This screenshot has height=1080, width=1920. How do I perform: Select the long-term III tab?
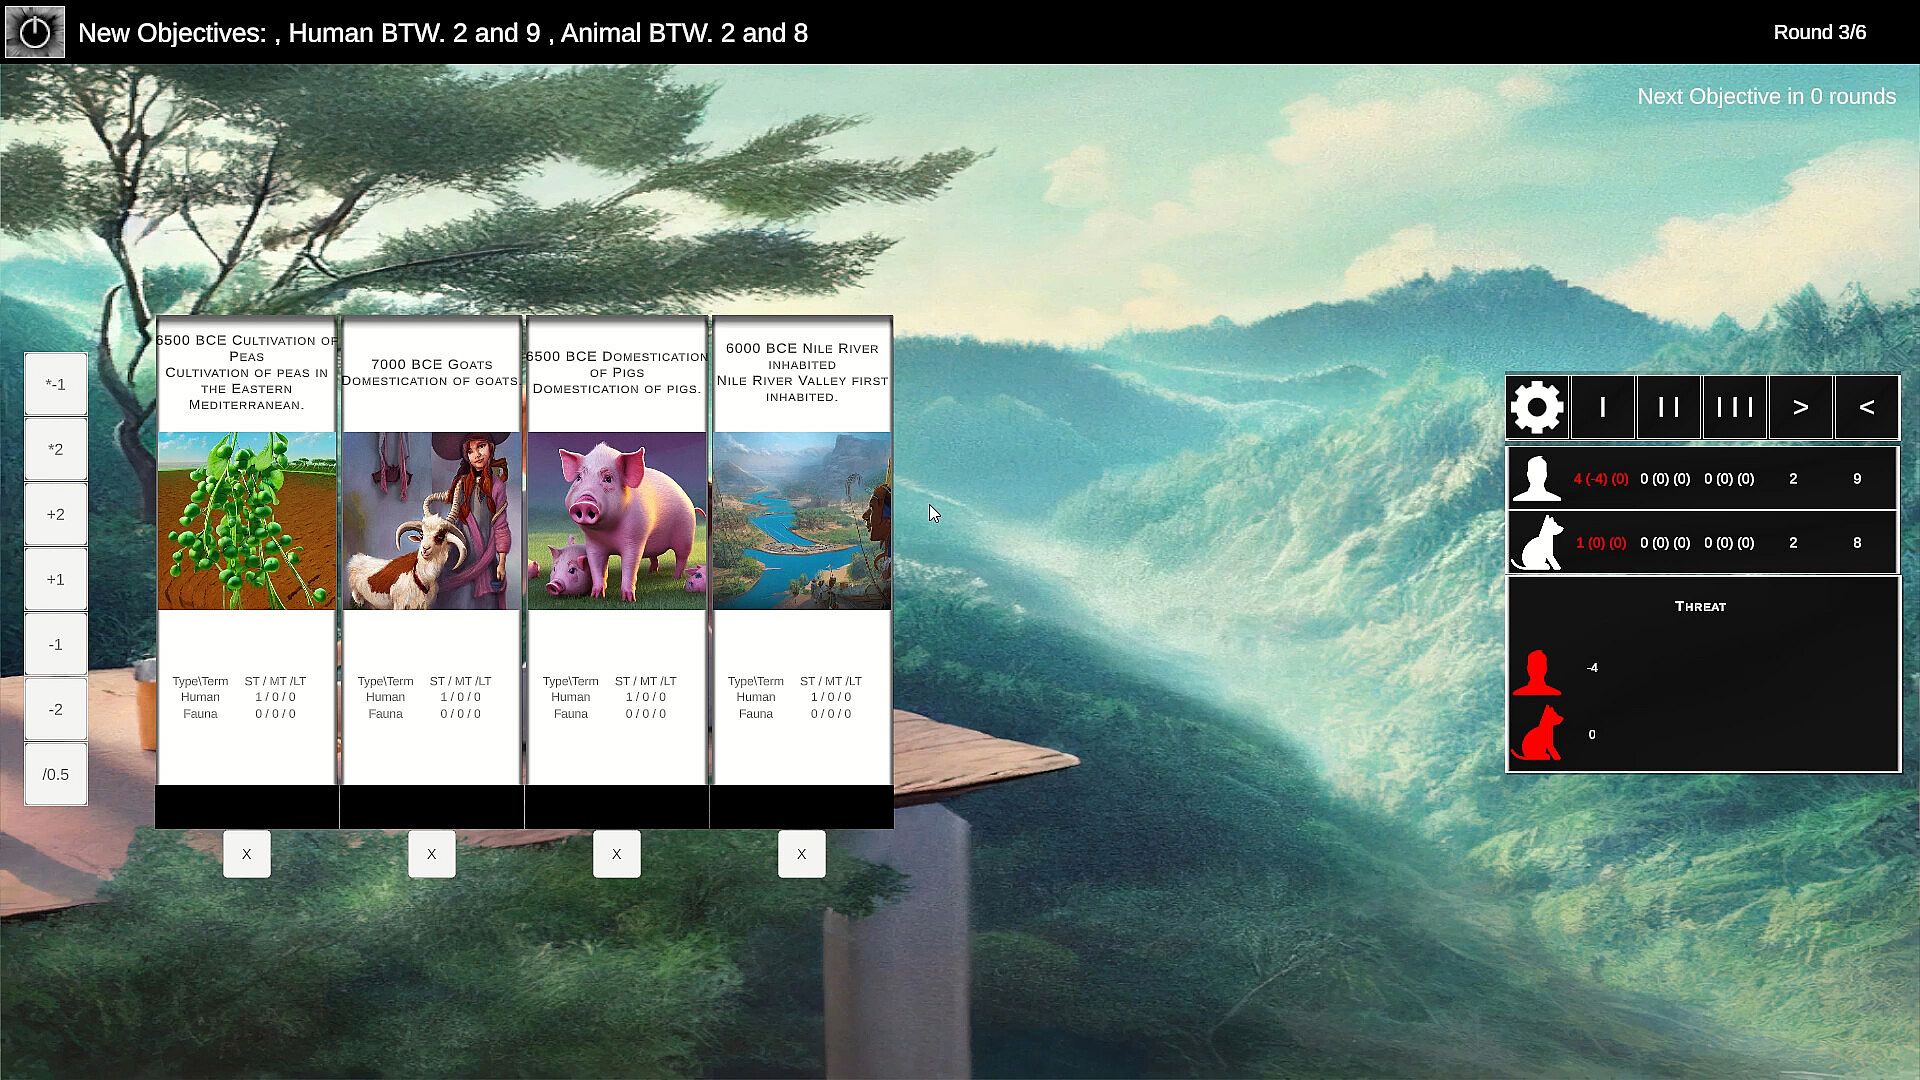pos(1735,407)
